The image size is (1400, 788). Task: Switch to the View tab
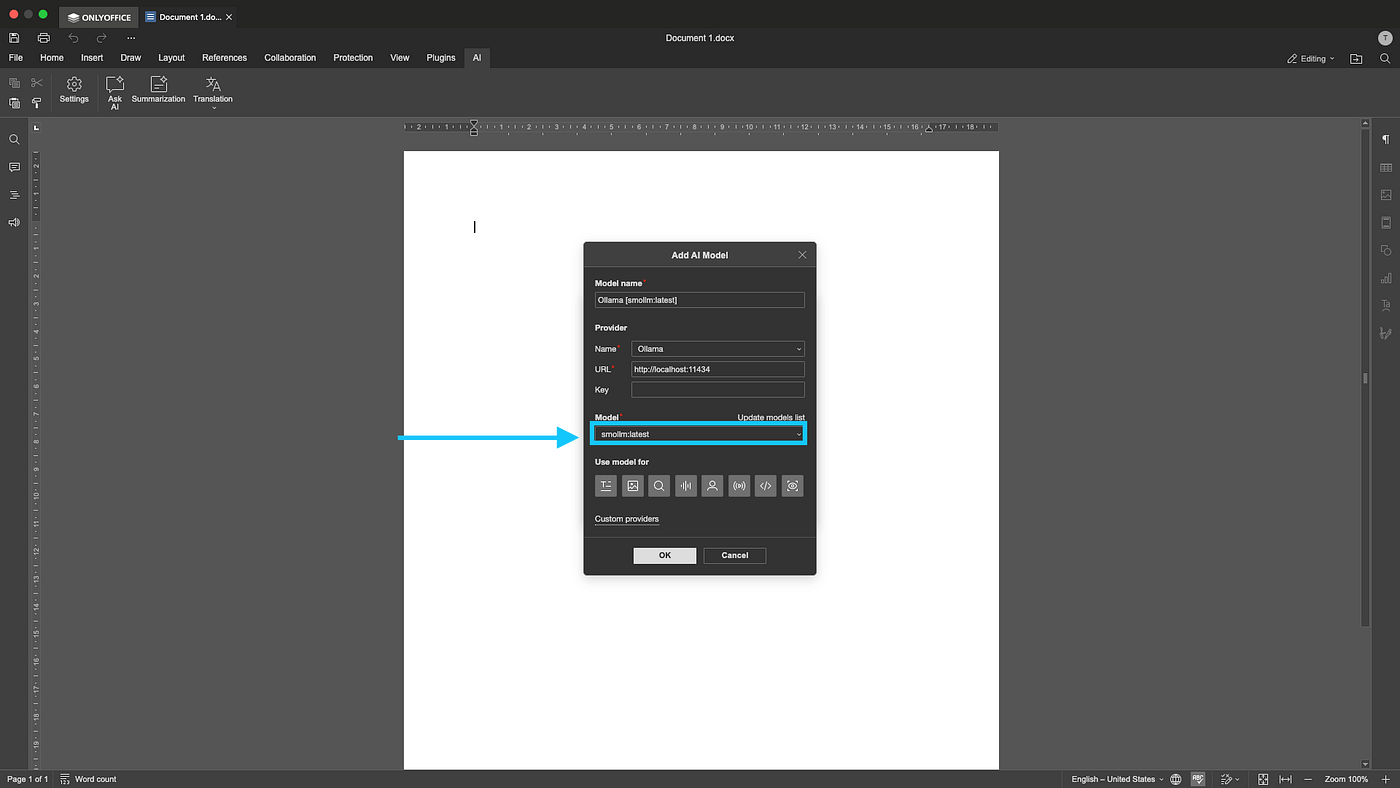click(400, 58)
